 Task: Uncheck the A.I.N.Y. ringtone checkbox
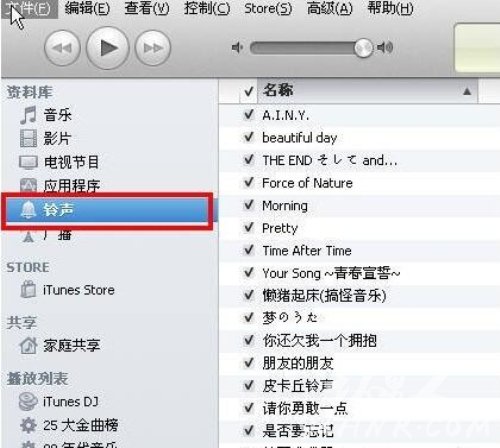[249, 115]
